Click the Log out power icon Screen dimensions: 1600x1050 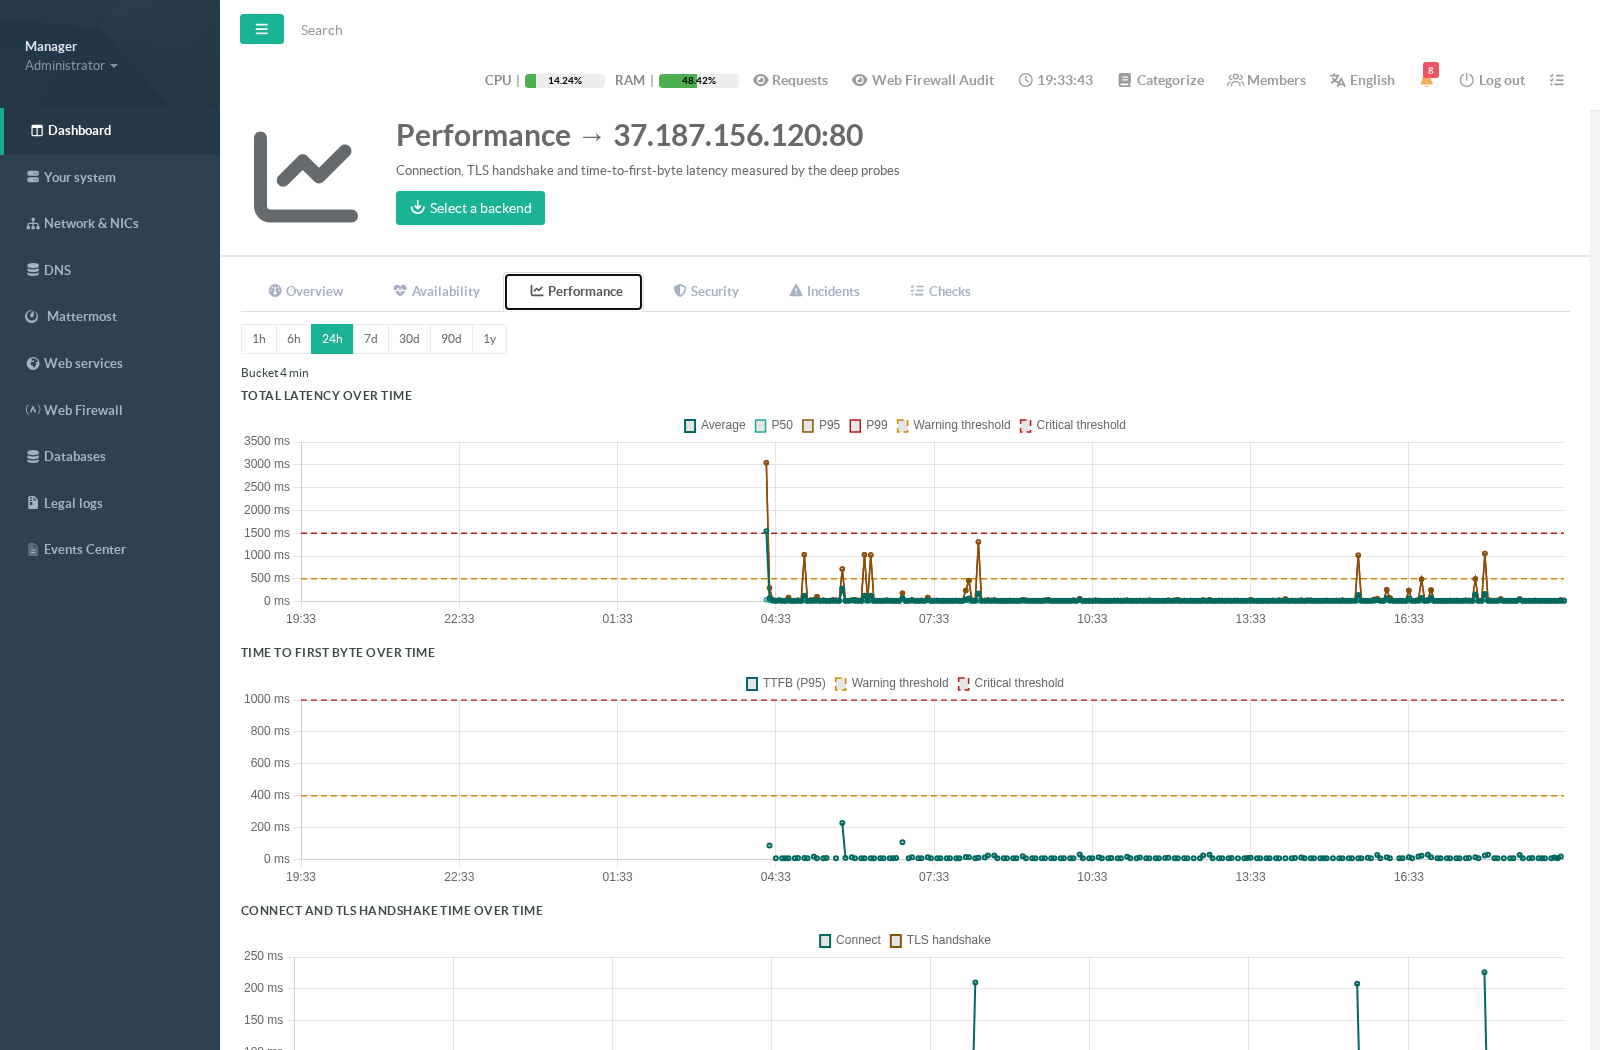[x=1466, y=80]
